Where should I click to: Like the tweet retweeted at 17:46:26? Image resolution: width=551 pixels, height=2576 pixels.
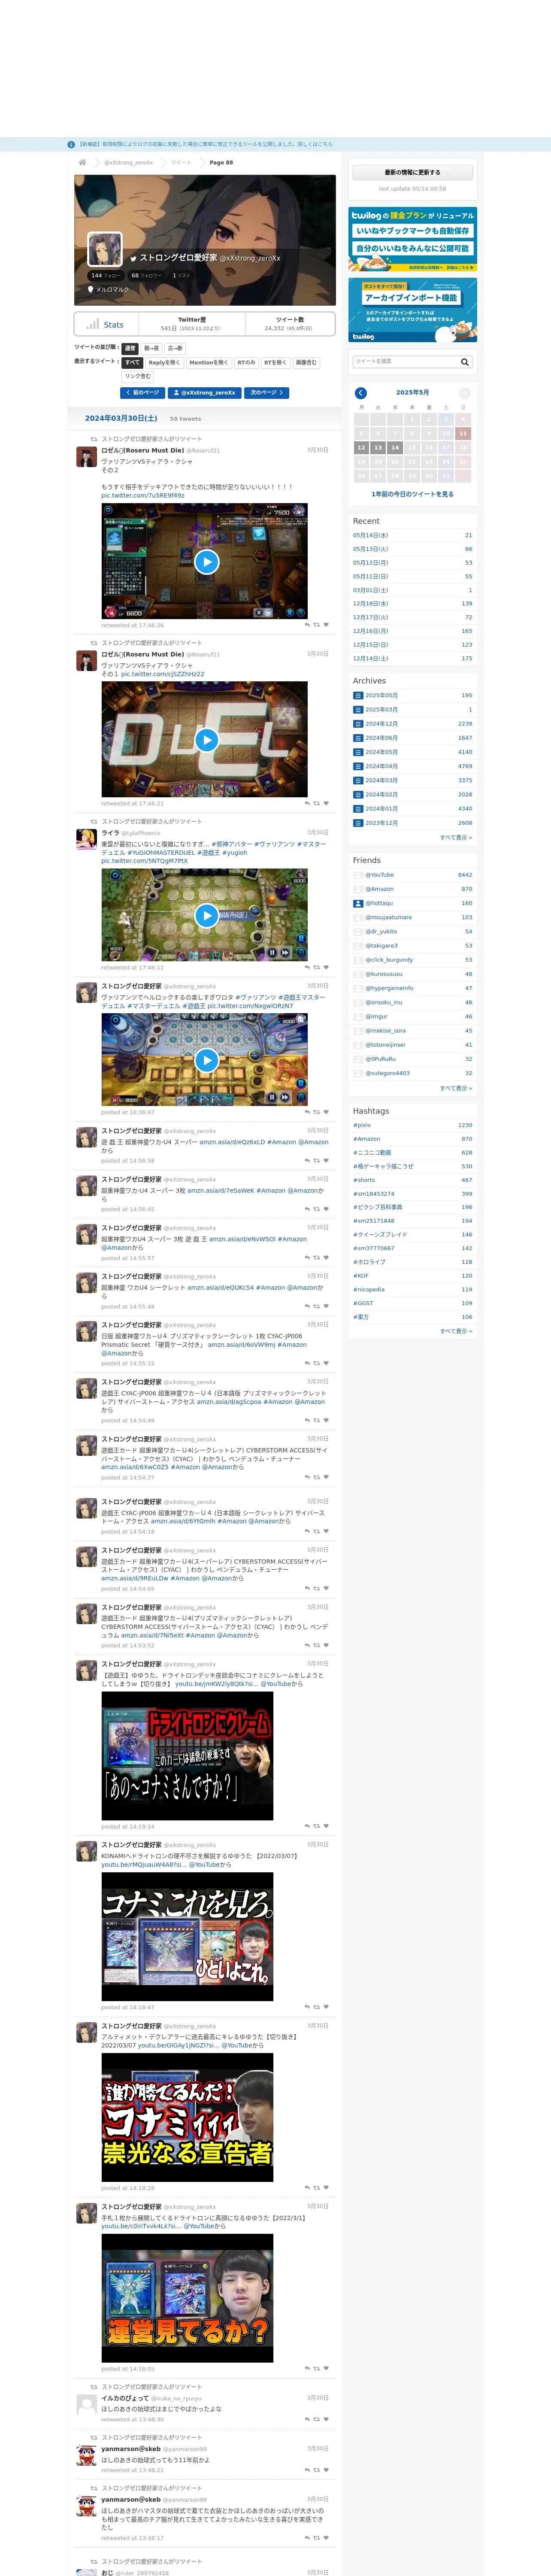pyautogui.click(x=326, y=625)
